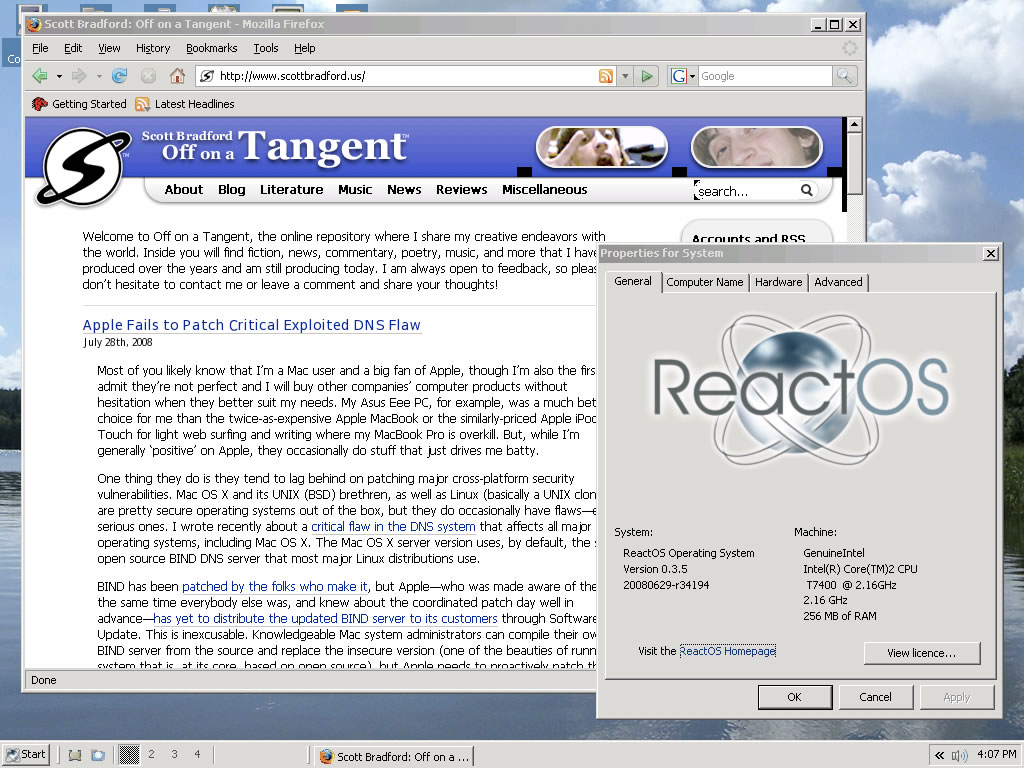The image size is (1024, 768).
Task: Click the Back arrow in Firefox toolbar
Action: coord(40,76)
